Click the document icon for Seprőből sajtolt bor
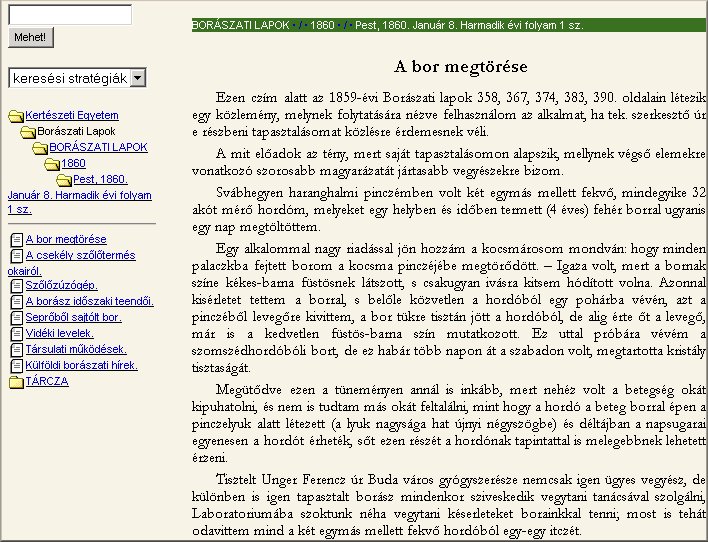This screenshot has height=542, width=708. (x=17, y=318)
